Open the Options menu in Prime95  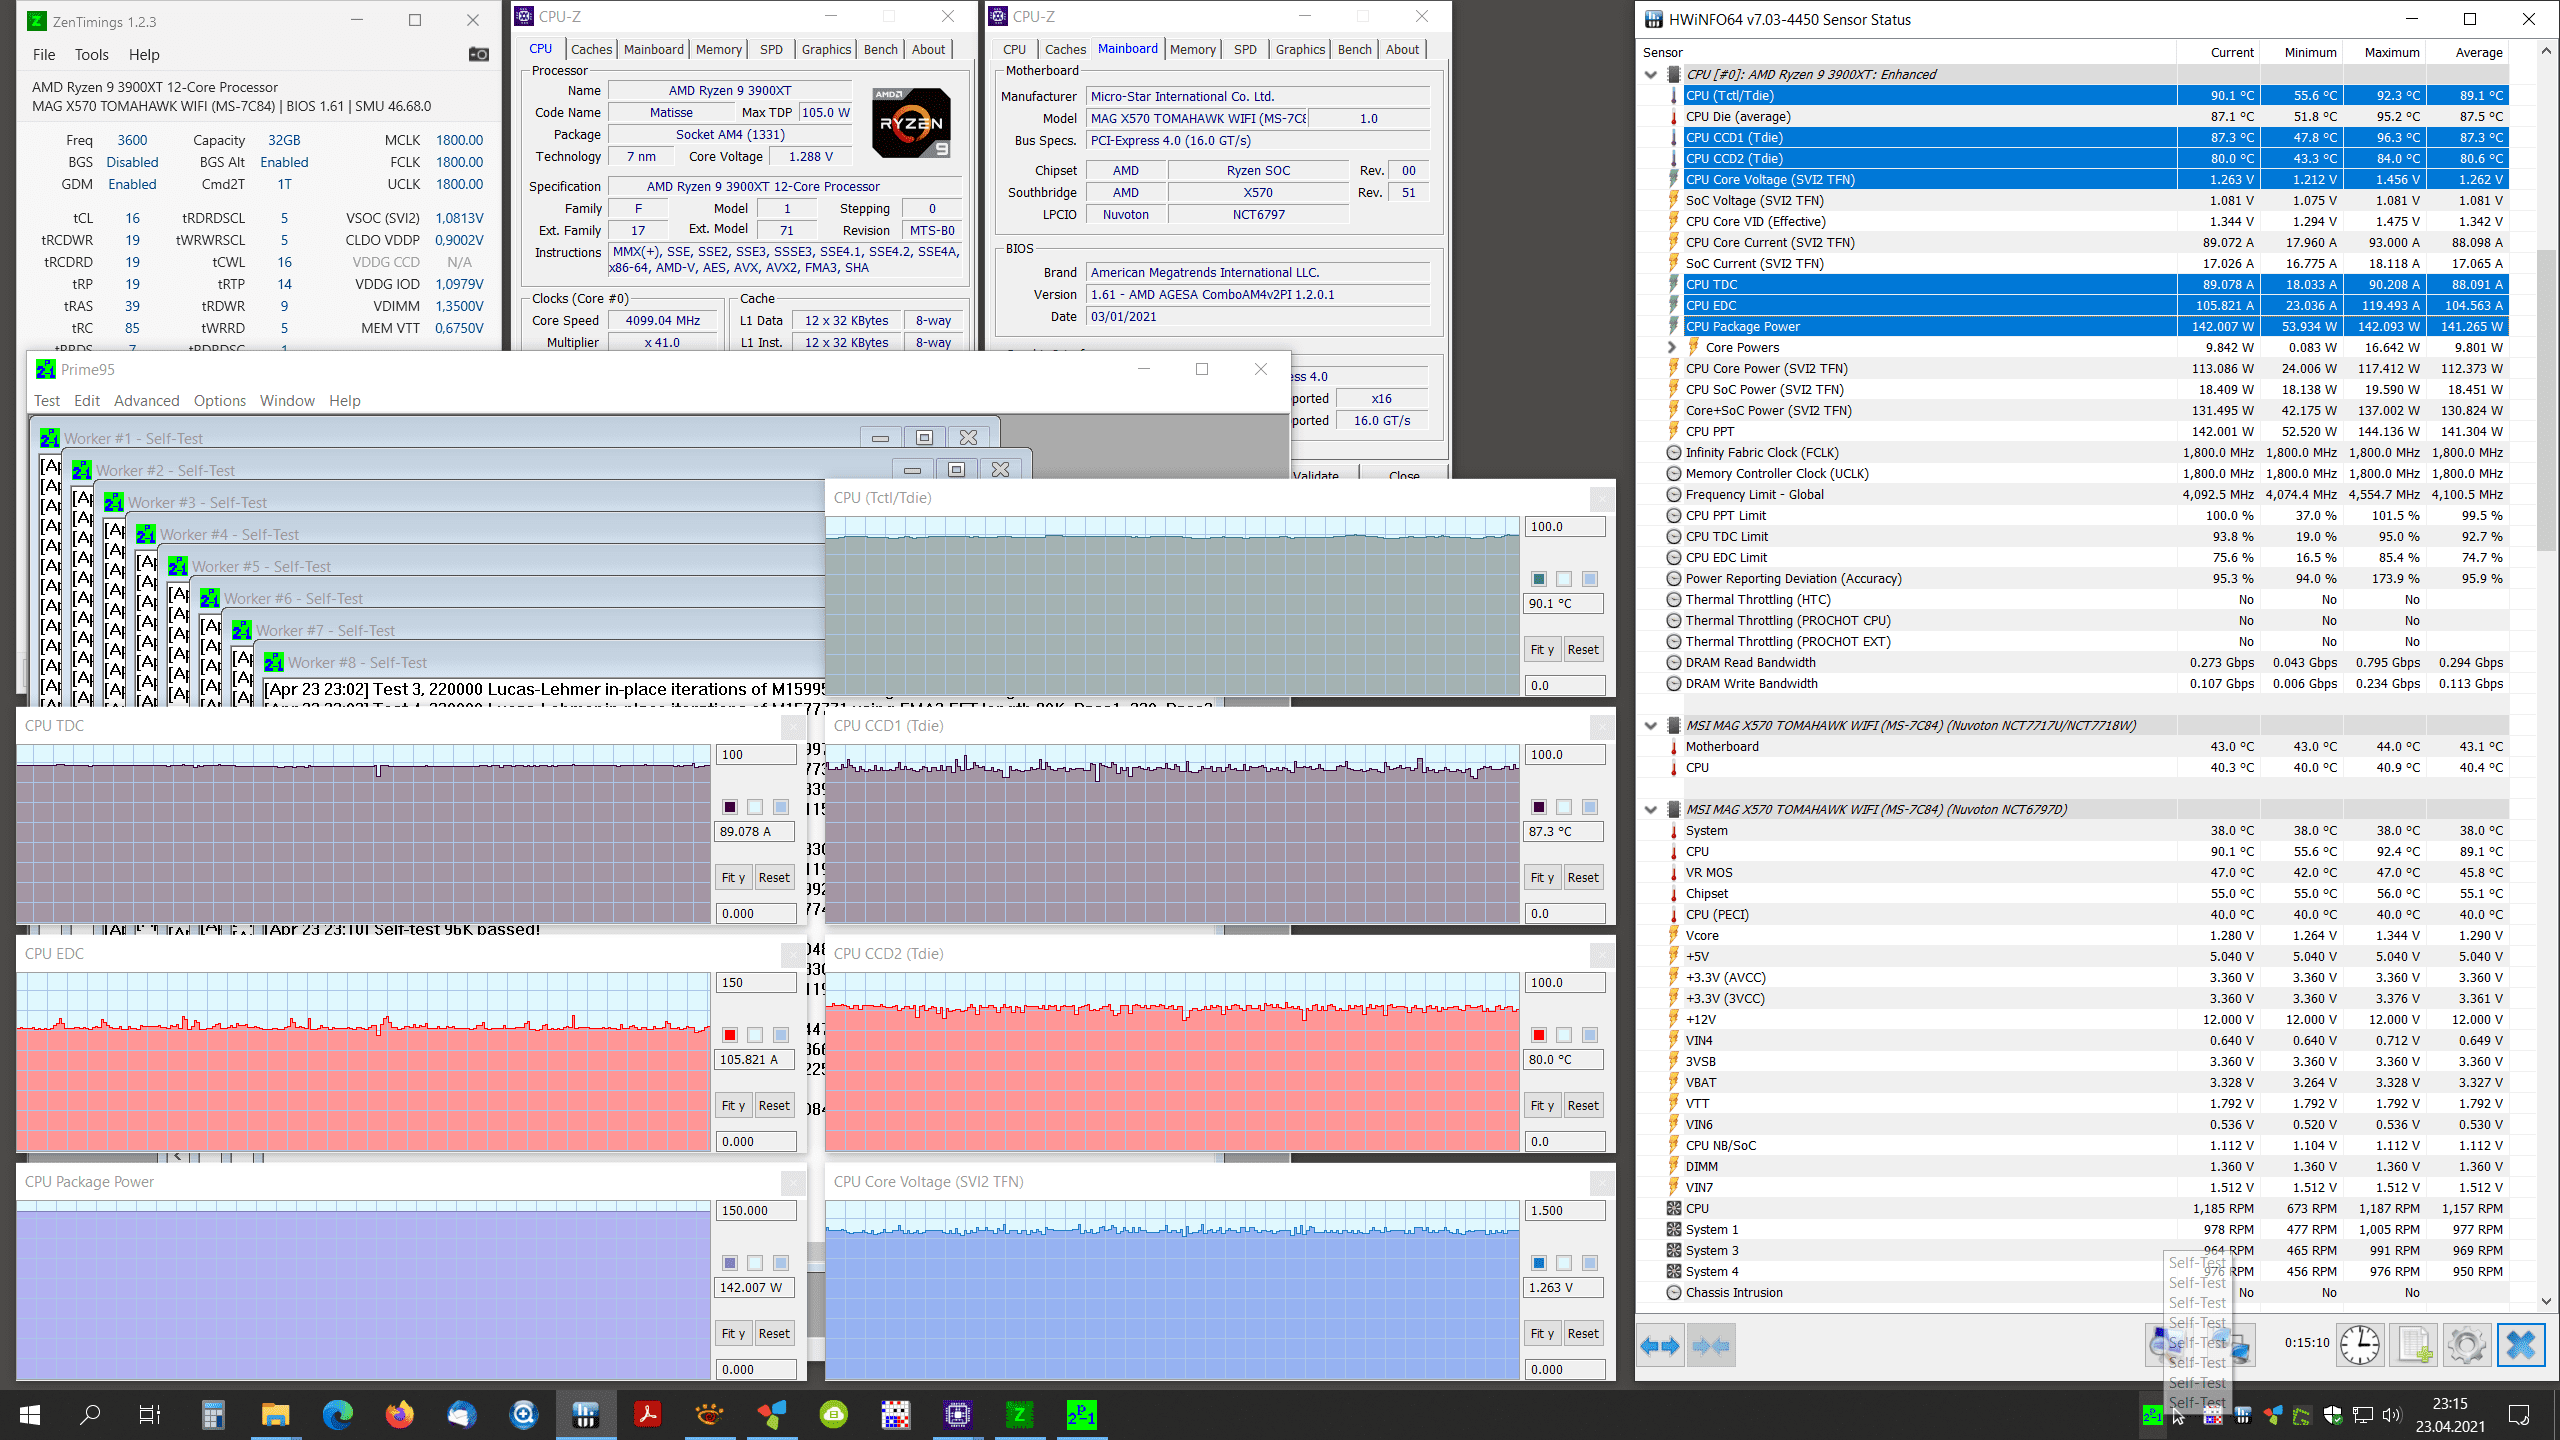[x=220, y=401]
